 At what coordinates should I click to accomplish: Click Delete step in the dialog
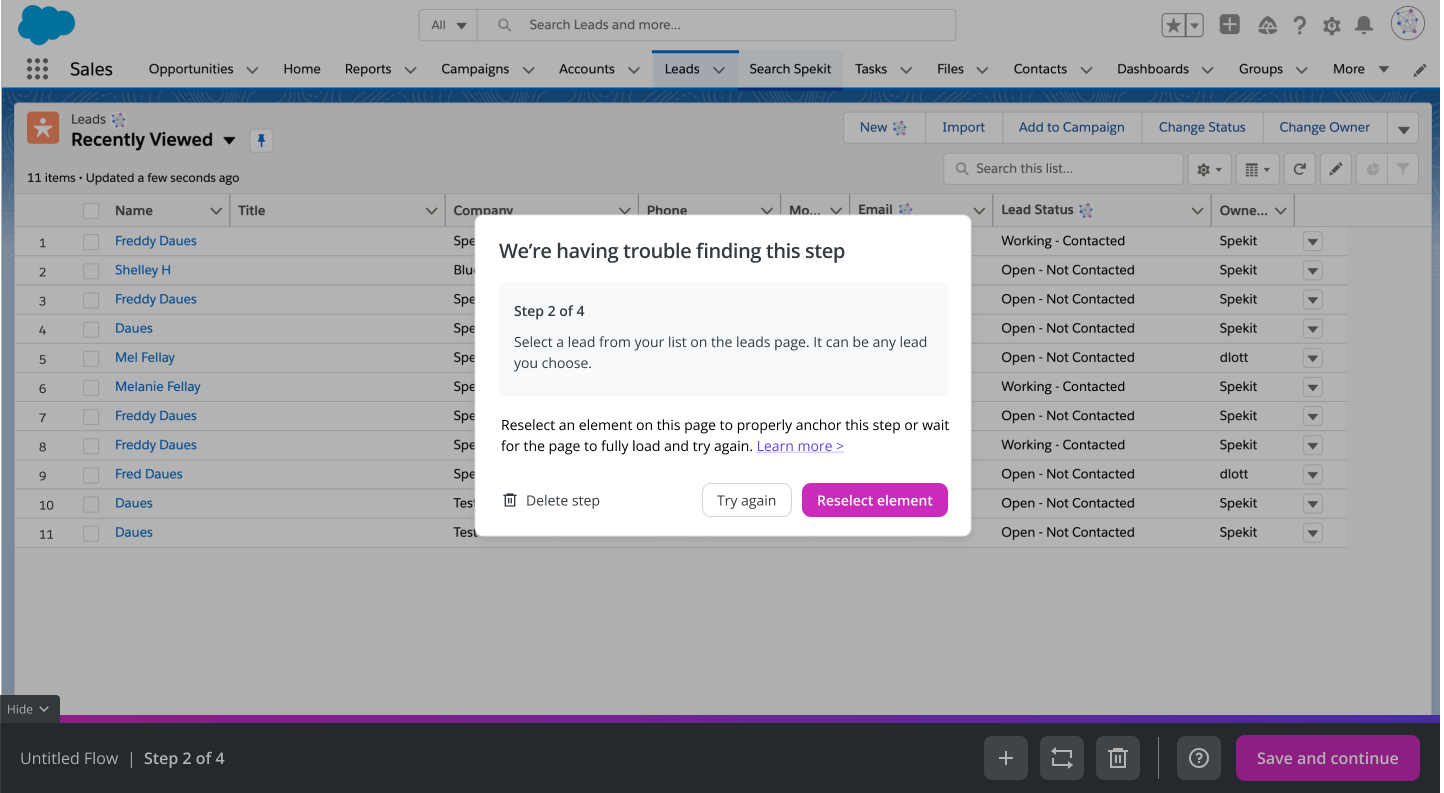point(551,501)
